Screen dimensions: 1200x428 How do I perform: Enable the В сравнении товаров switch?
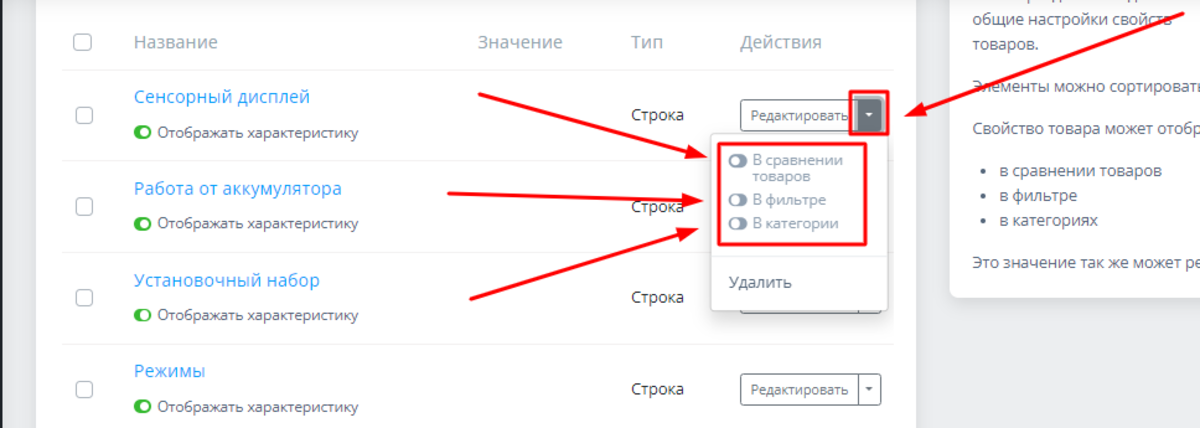pos(738,161)
